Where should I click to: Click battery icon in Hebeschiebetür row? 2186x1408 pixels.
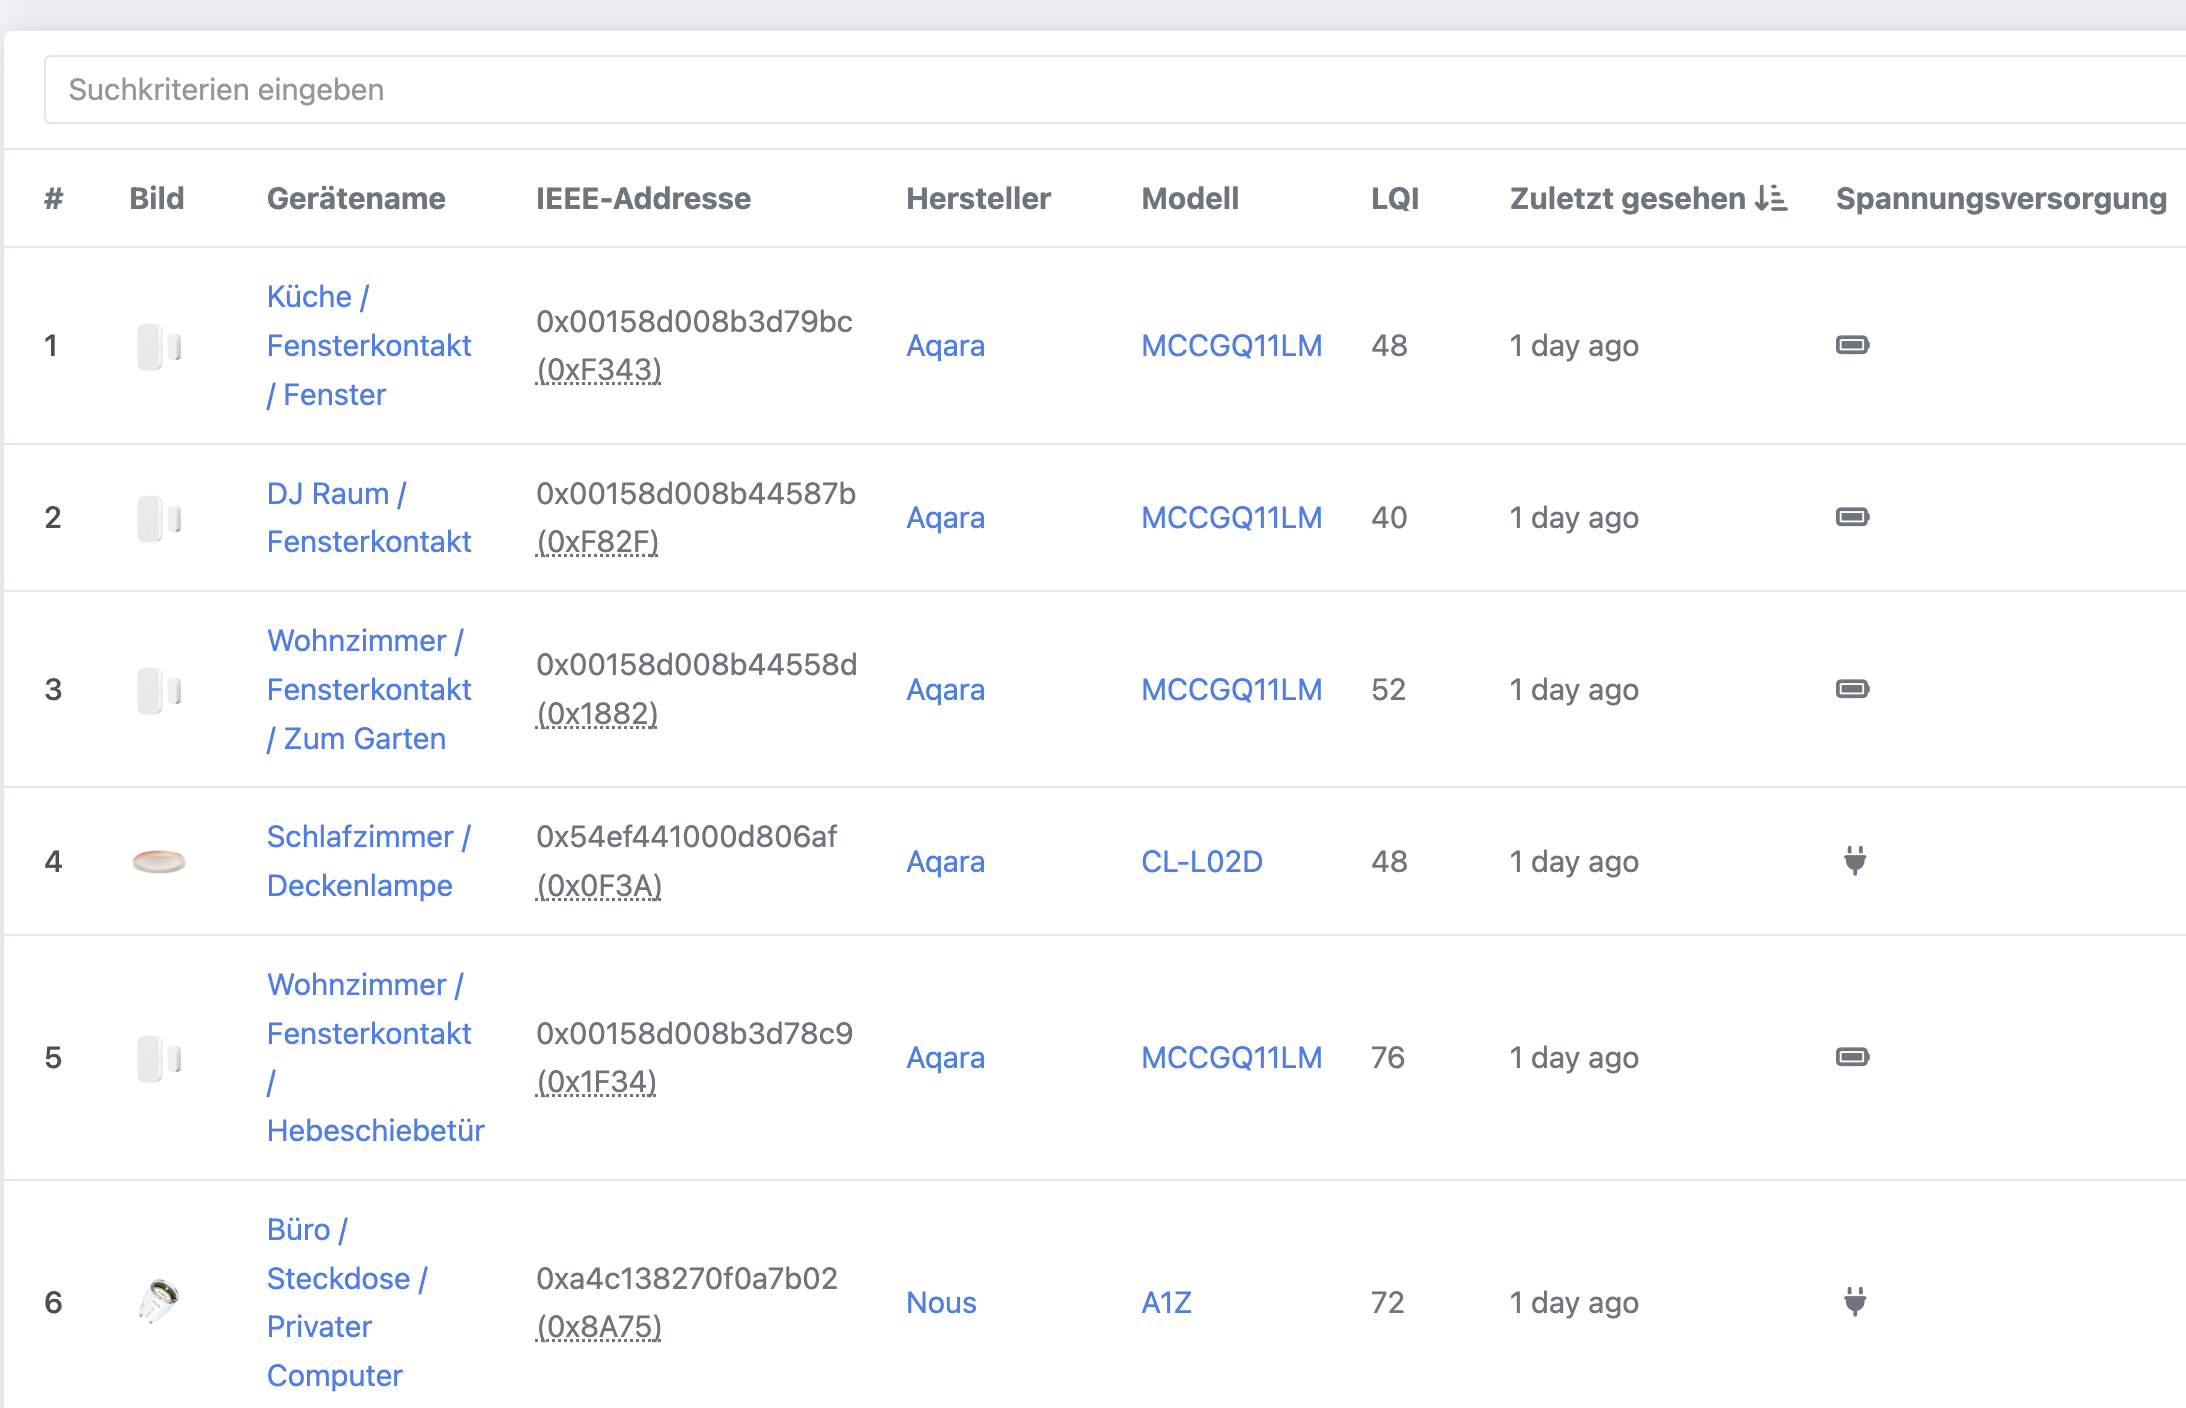(1853, 1057)
